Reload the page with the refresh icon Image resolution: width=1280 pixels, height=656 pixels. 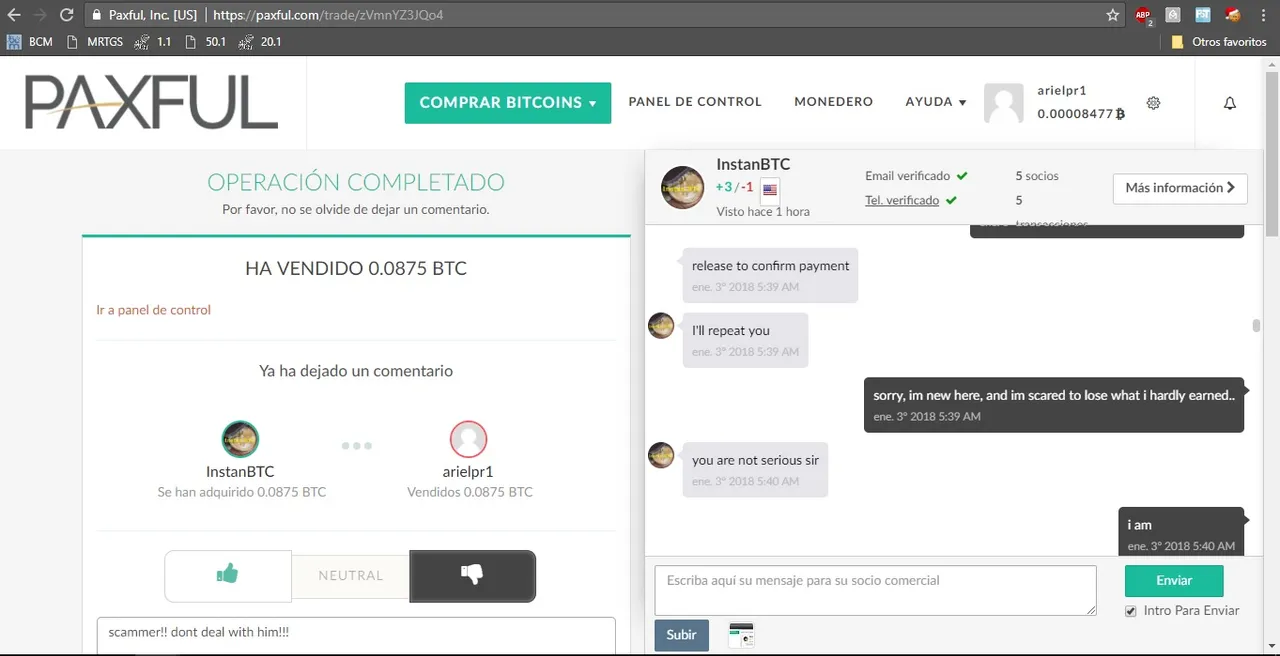click(x=67, y=16)
